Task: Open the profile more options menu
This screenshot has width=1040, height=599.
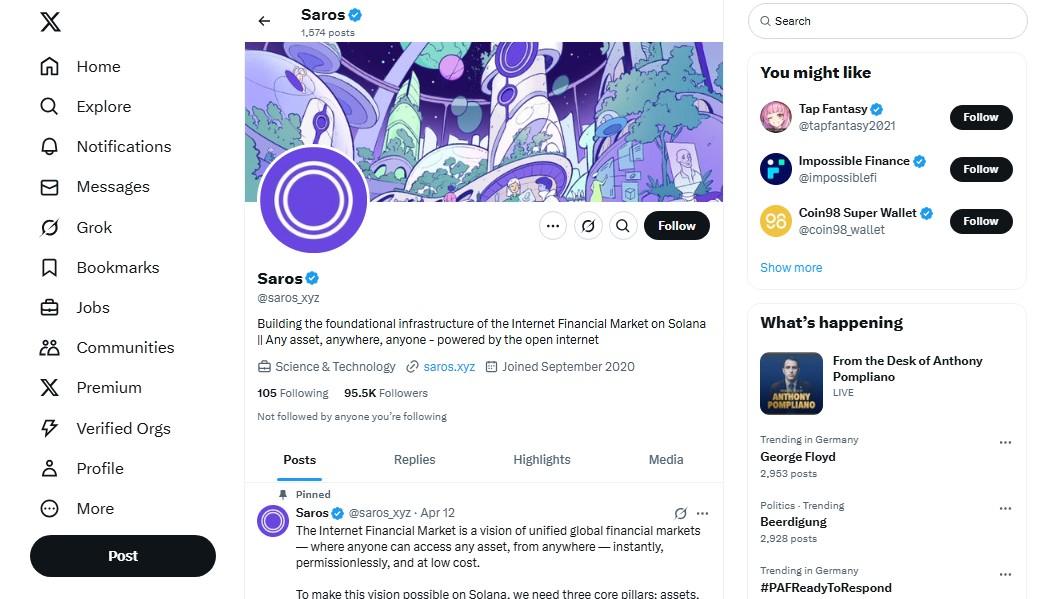Action: pos(553,226)
